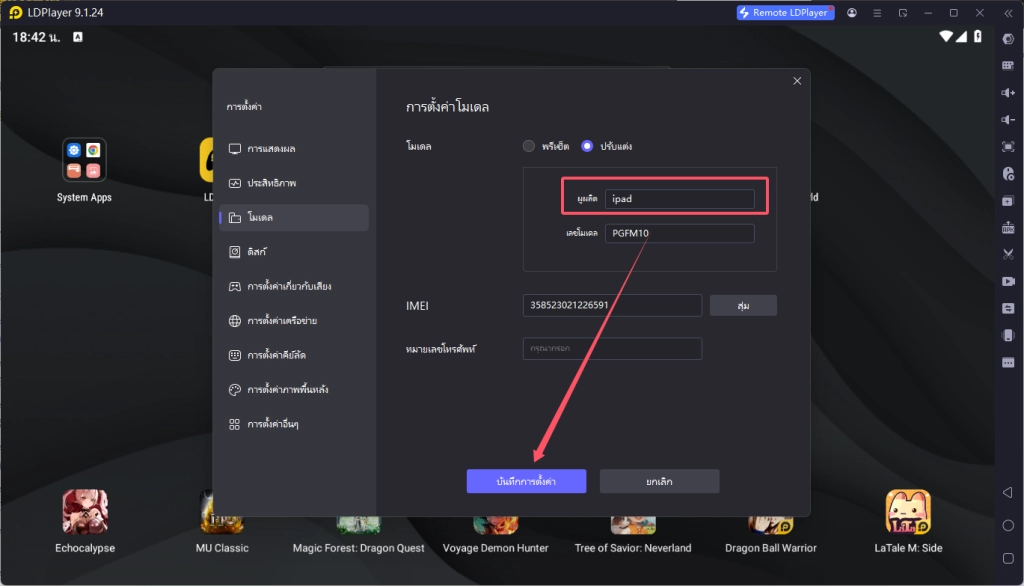1024x586 pixels.
Task: Open ประสิทธิภาพ performance settings tab
Action: coord(294,183)
